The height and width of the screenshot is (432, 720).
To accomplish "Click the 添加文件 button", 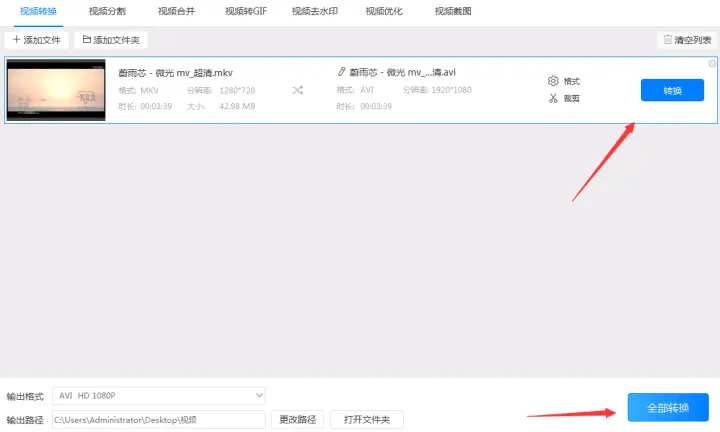I will (x=37, y=40).
